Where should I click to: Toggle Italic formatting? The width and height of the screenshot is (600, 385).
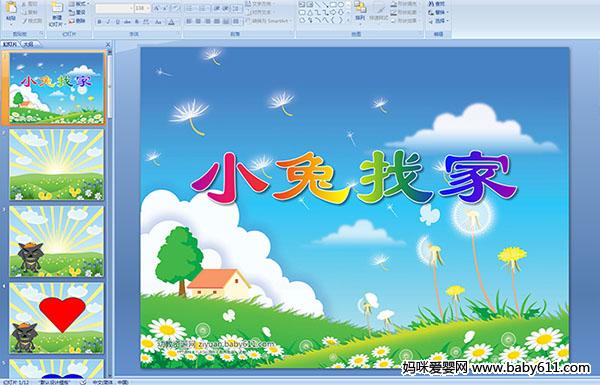[108, 22]
